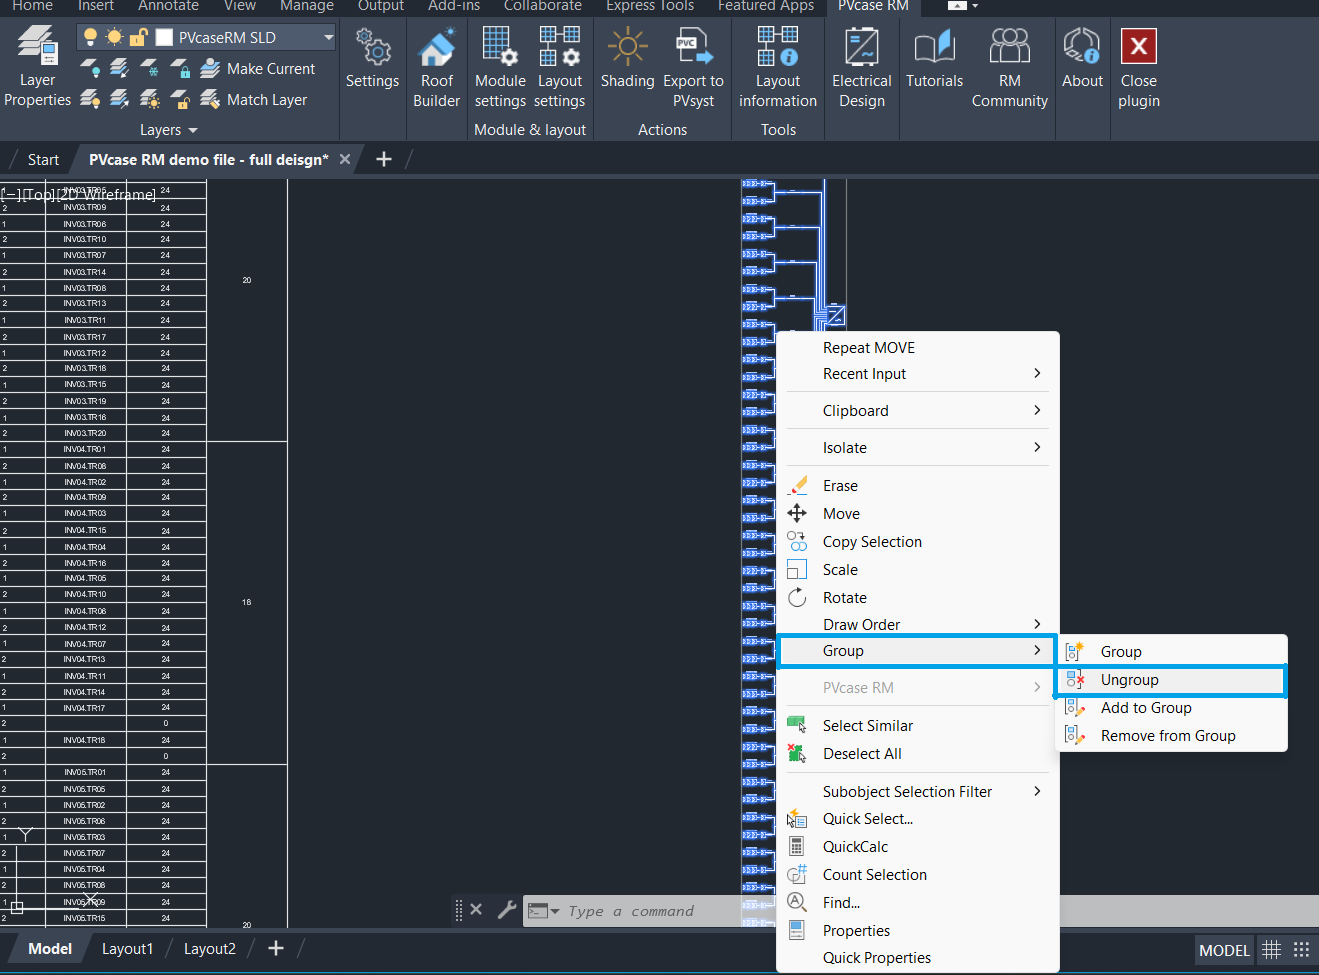Click Make Current layer button
Viewport: 1319px width, 975px height.
coord(258,68)
